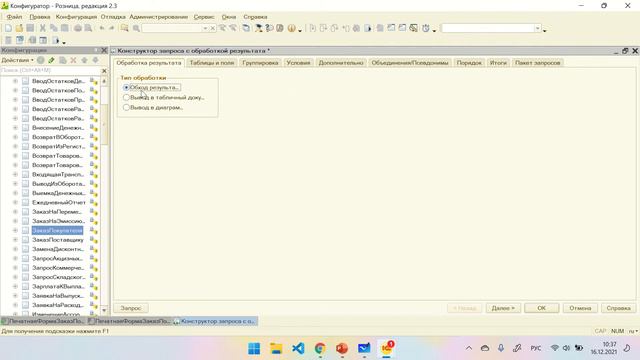The image size is (640, 360).
Task: Switch to the 'Пакет запросов' tab
Action: point(538,63)
